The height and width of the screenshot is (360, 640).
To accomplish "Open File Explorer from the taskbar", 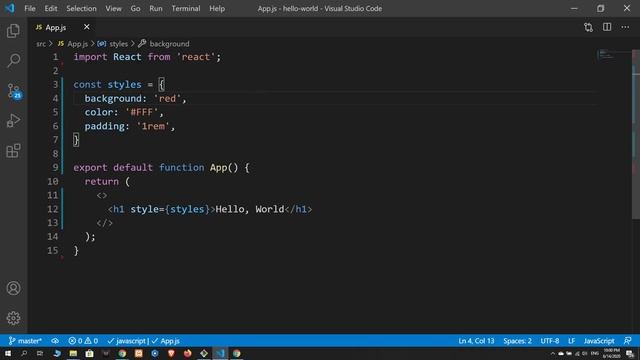I will 73,353.
